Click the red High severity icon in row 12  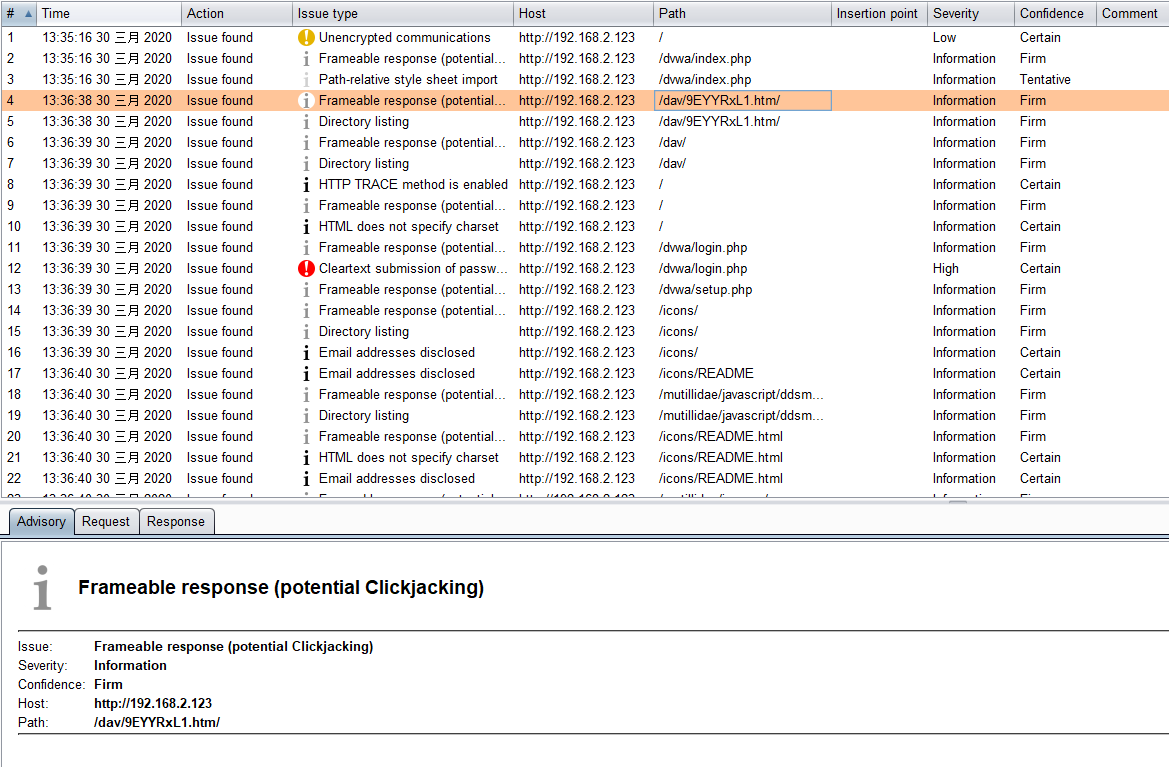tap(306, 269)
